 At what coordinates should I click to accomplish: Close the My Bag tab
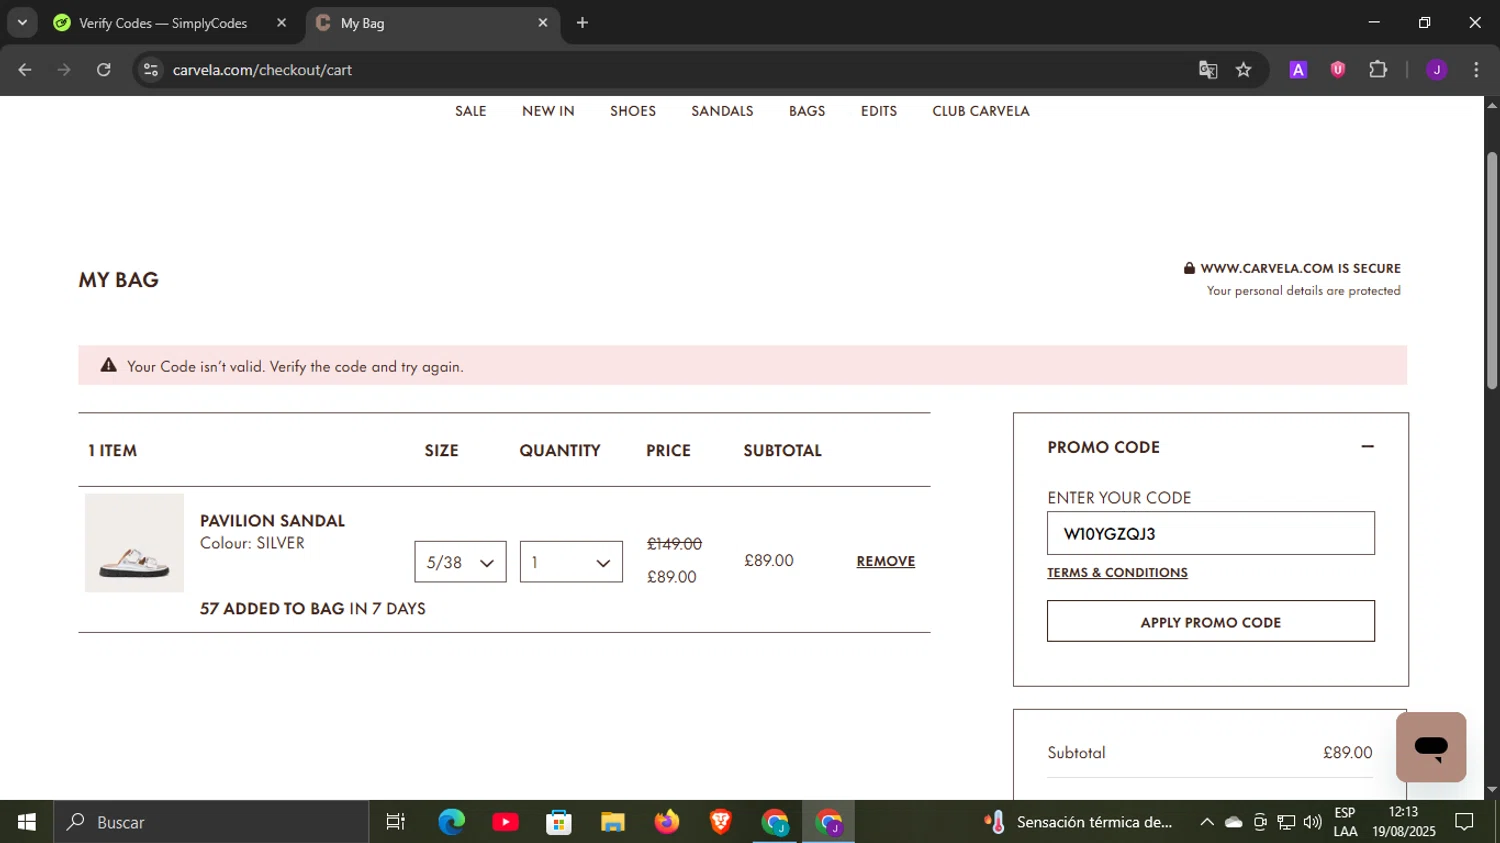(543, 23)
